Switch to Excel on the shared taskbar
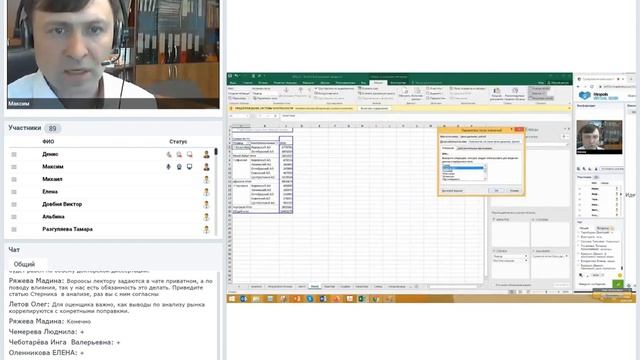 click(x=362, y=299)
